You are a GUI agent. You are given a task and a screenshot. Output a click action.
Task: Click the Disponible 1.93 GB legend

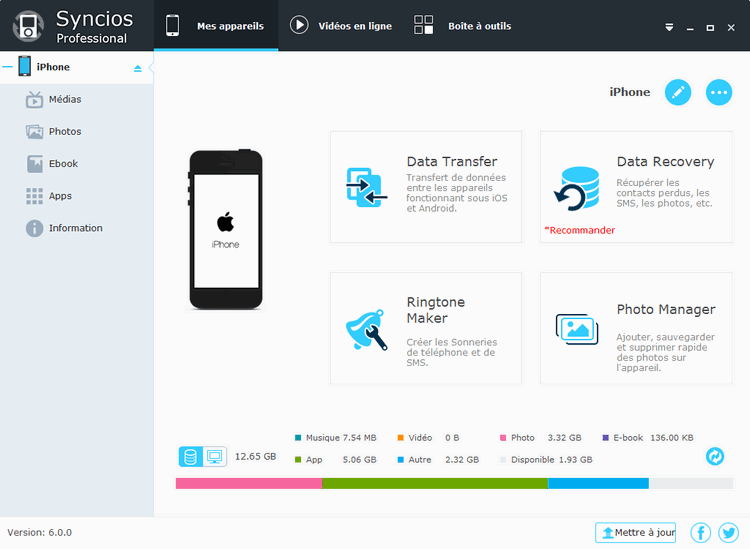(x=546, y=460)
